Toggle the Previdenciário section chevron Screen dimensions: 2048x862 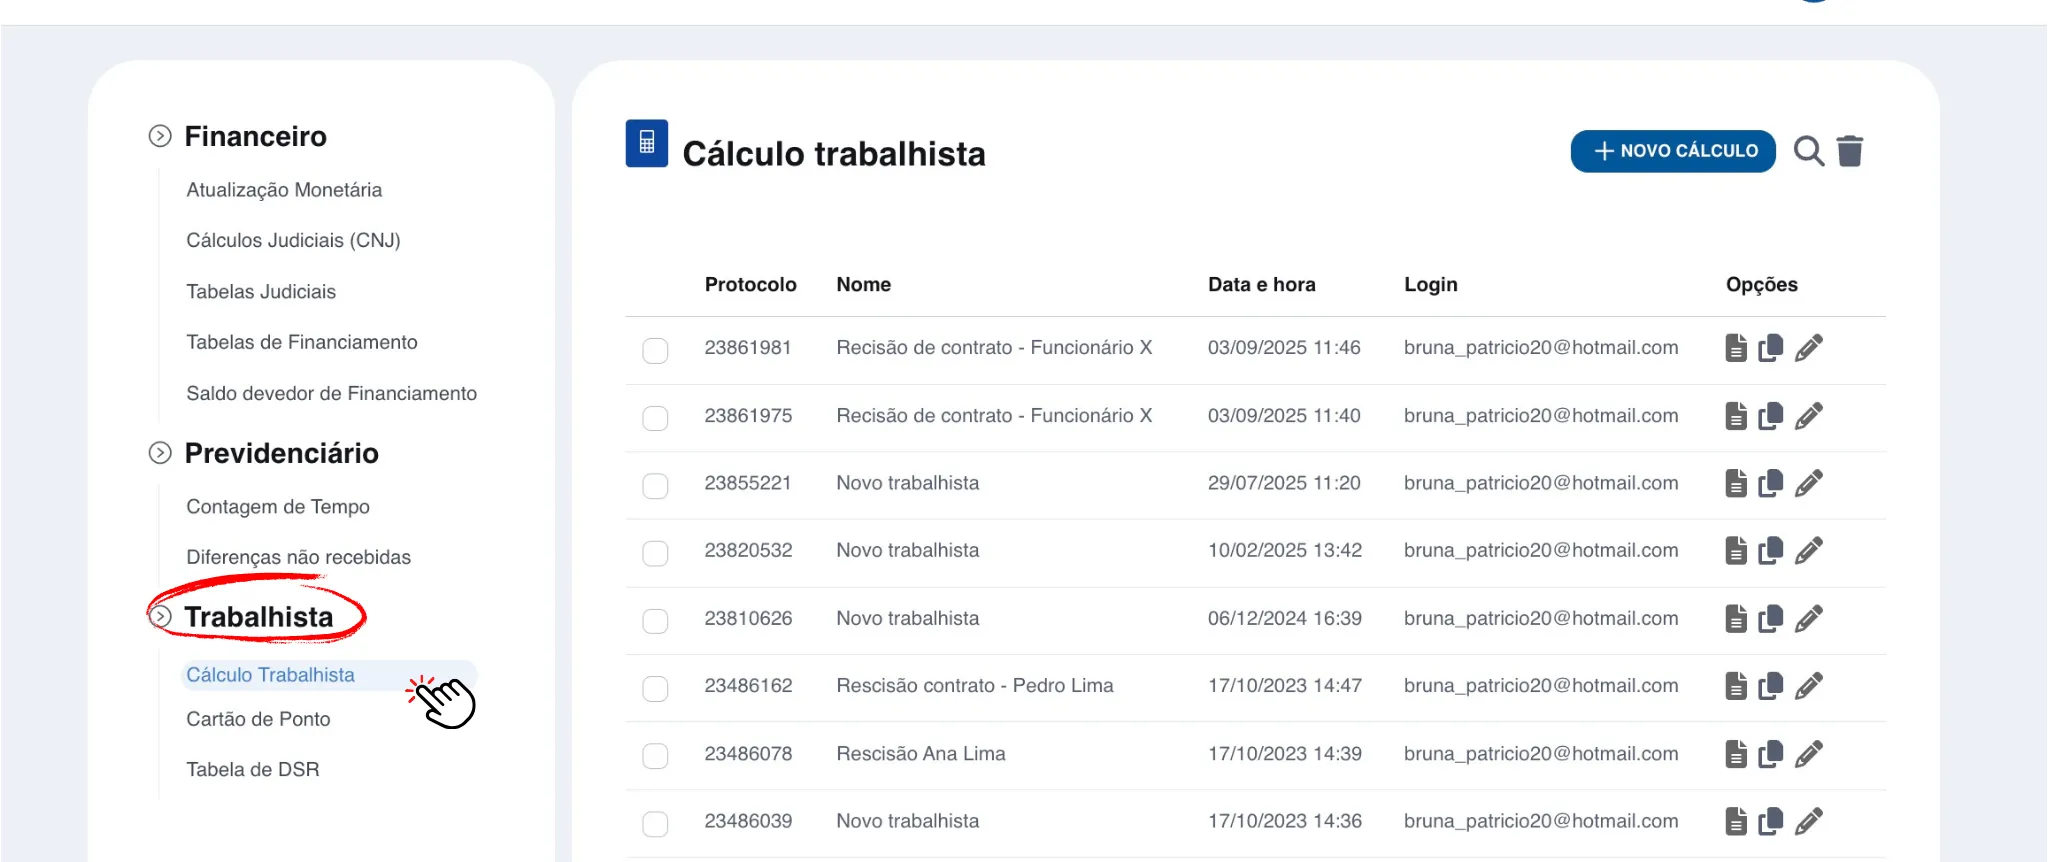click(160, 453)
